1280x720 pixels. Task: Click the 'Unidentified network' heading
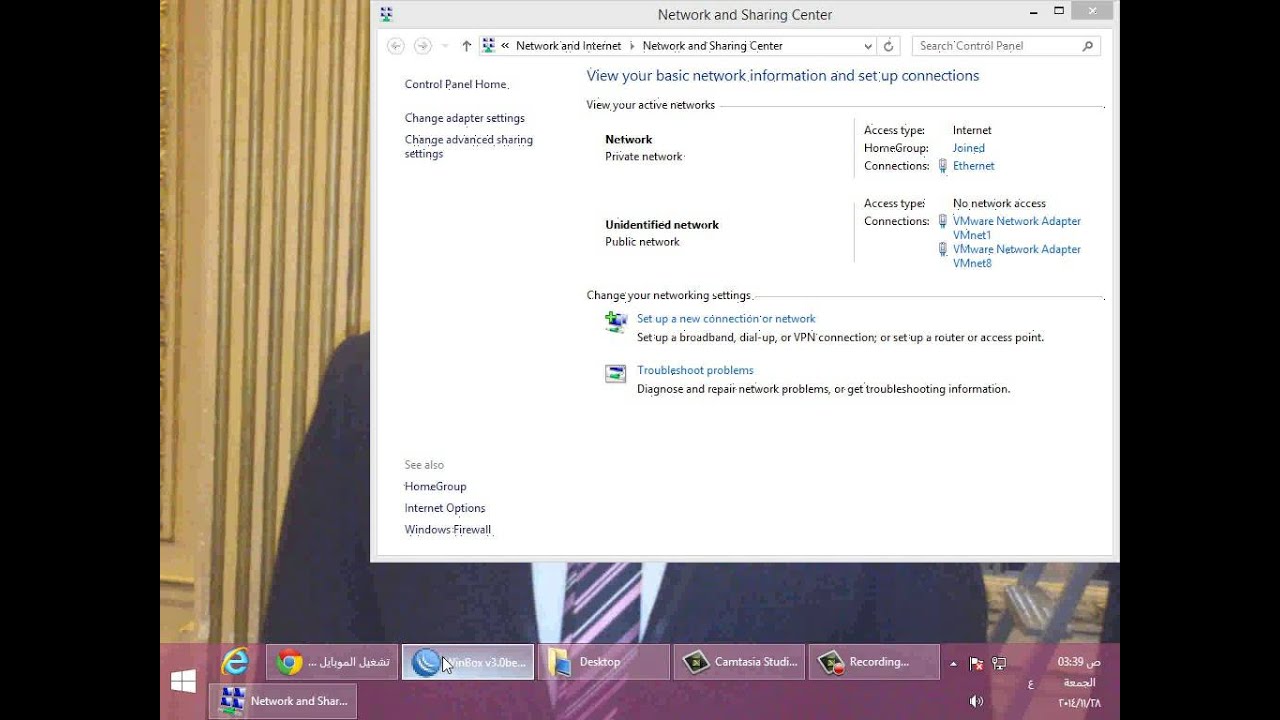pyautogui.click(x=662, y=225)
